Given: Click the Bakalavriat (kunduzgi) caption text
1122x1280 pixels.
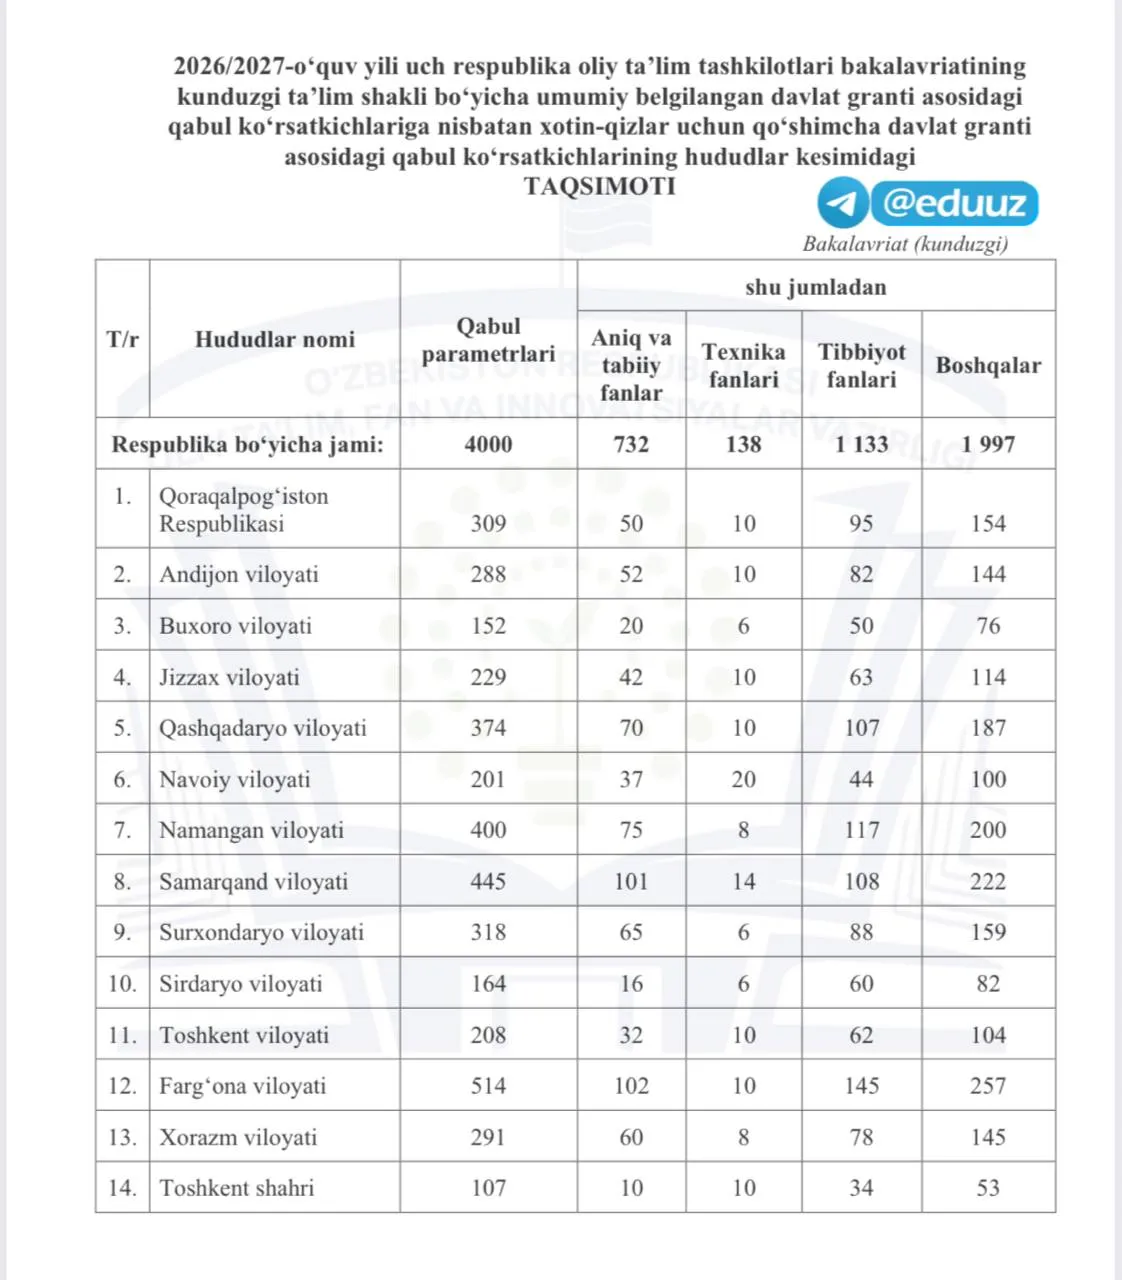Looking at the screenshot, I should click(x=905, y=244).
